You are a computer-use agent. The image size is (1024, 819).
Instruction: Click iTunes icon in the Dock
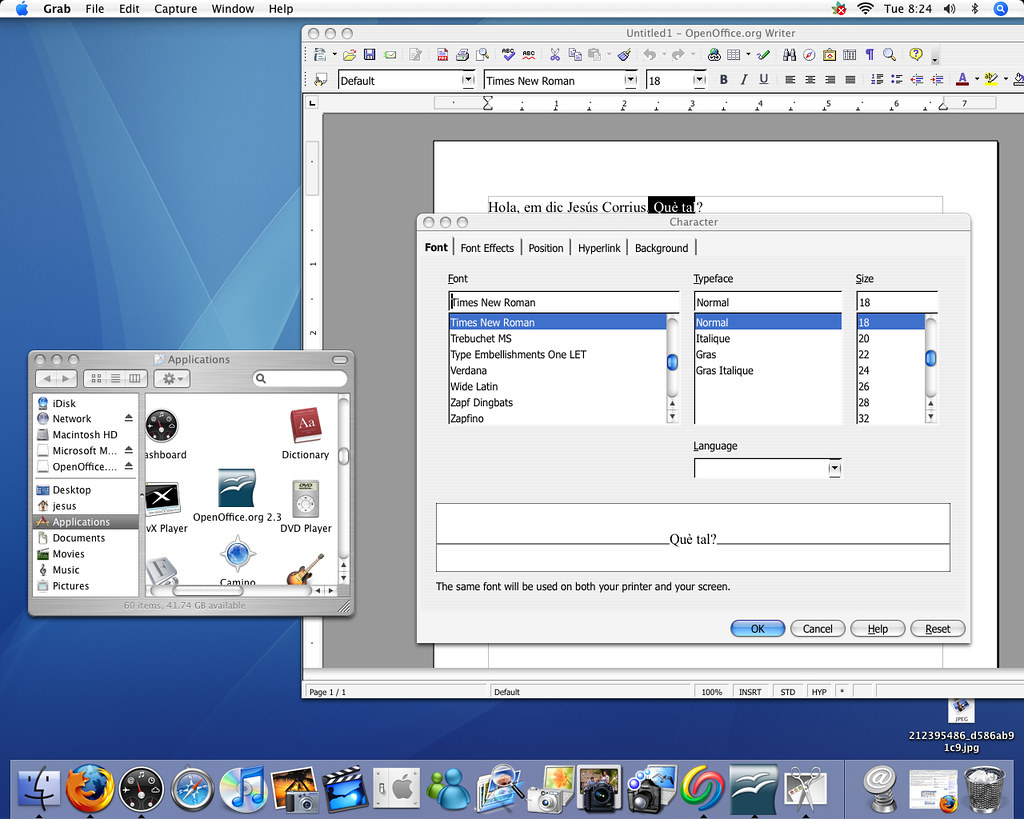(242, 789)
